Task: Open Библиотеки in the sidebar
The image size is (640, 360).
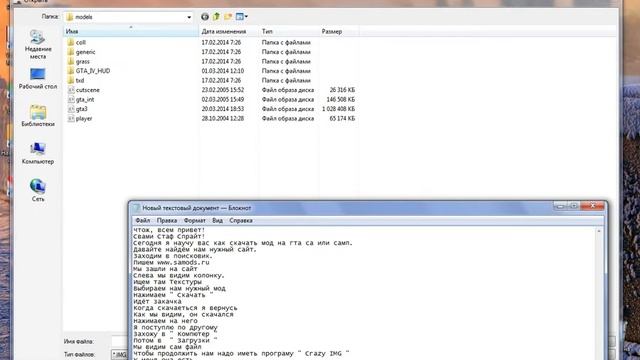Action: (38, 116)
